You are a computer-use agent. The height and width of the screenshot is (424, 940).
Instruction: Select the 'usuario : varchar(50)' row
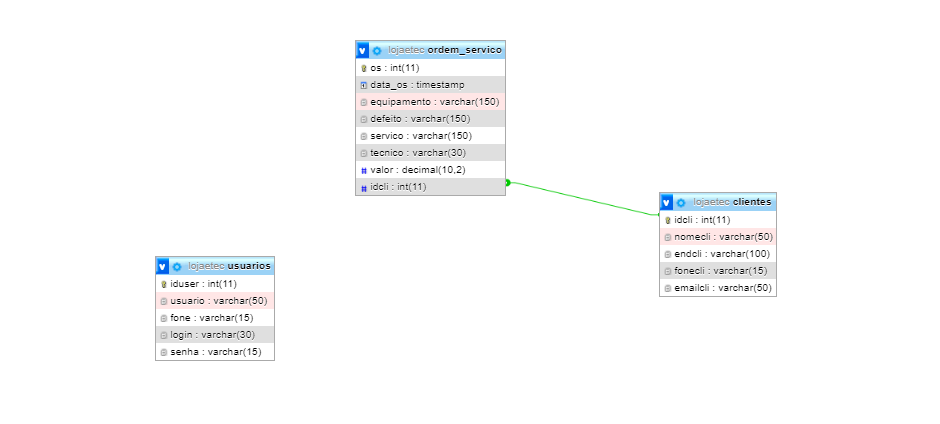(215, 300)
